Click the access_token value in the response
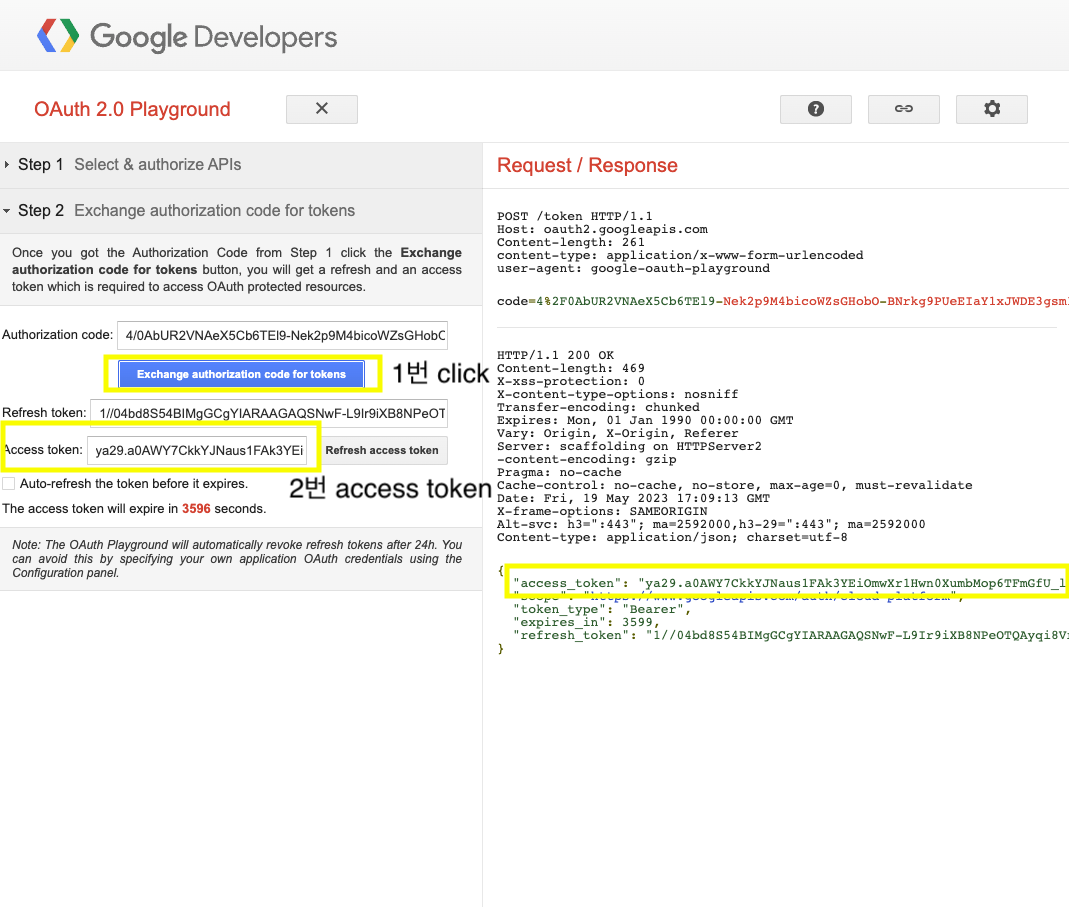 [x=852, y=584]
